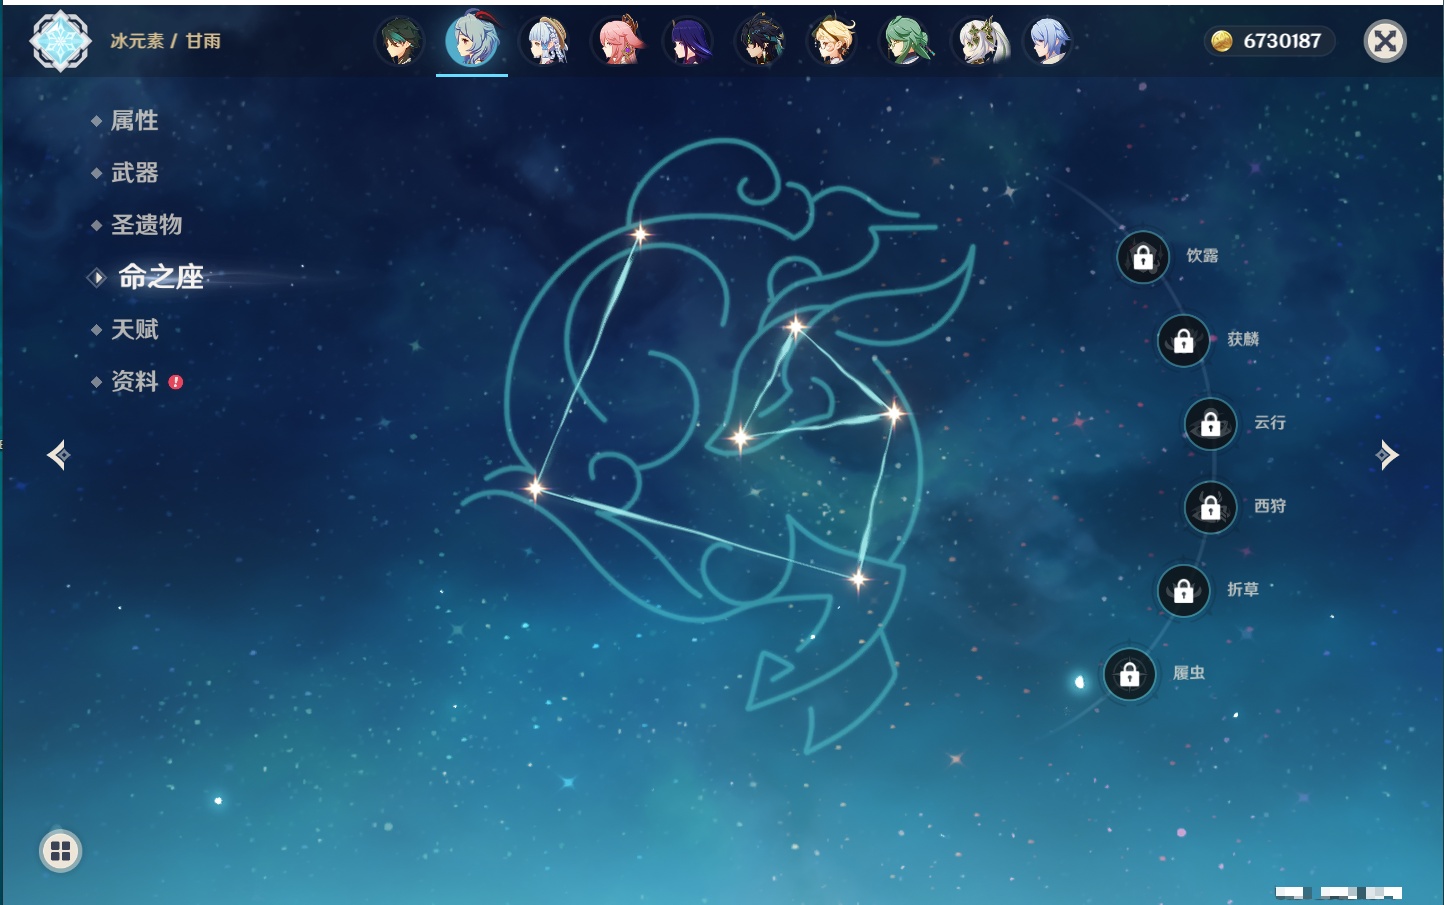Open locked constellation 获麟
This screenshot has height=905, width=1444.
click(1183, 340)
